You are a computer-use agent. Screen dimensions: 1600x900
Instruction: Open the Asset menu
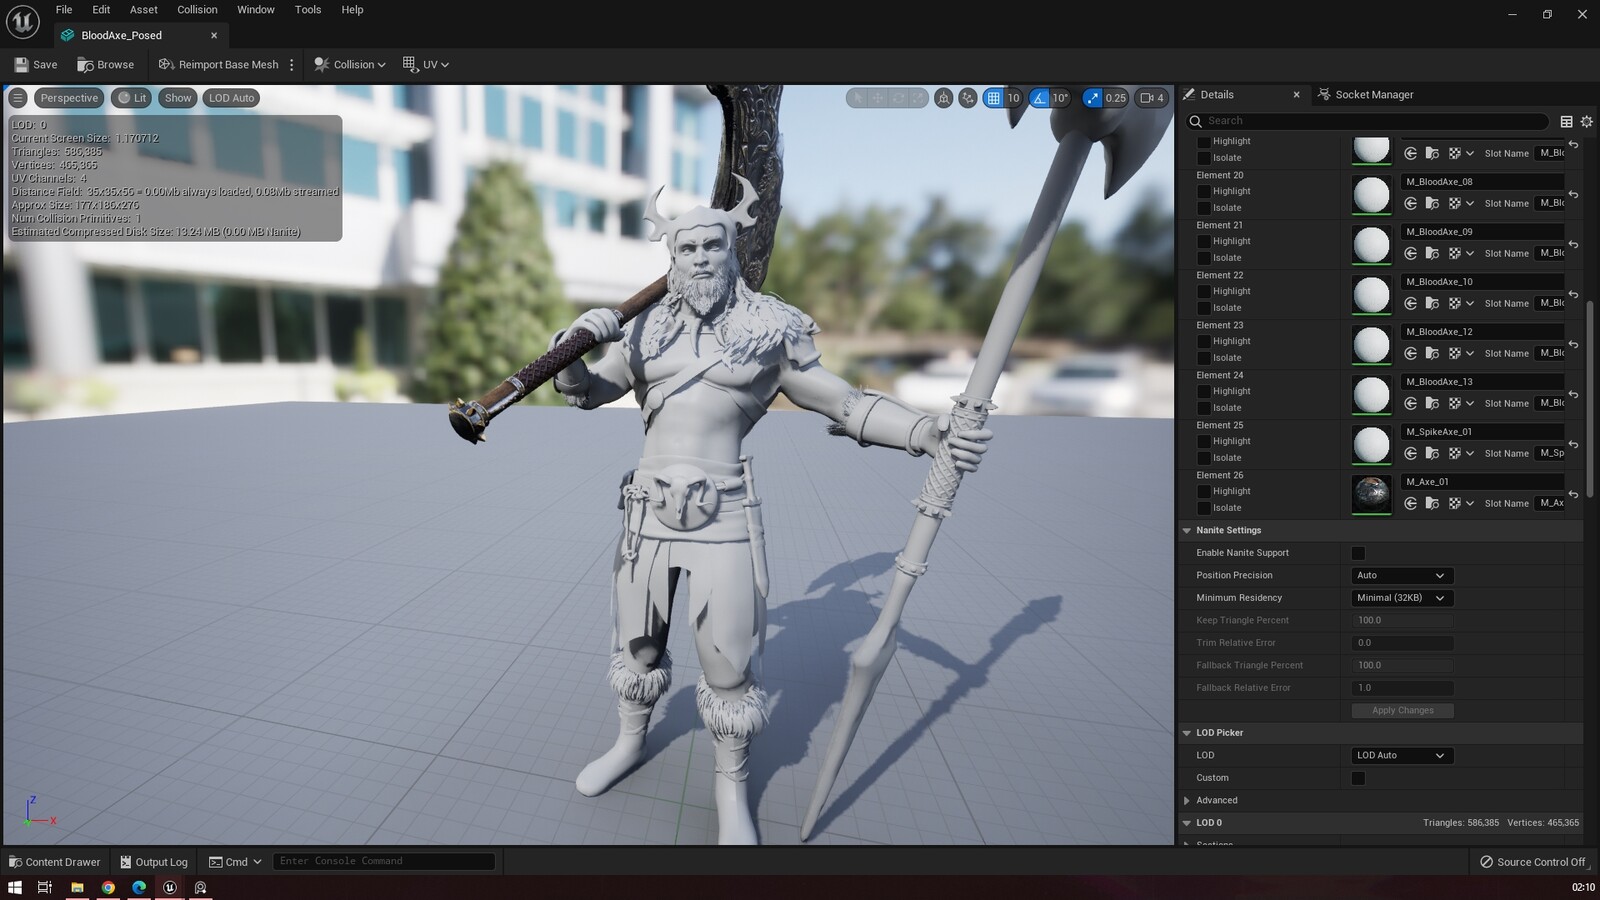[144, 10]
